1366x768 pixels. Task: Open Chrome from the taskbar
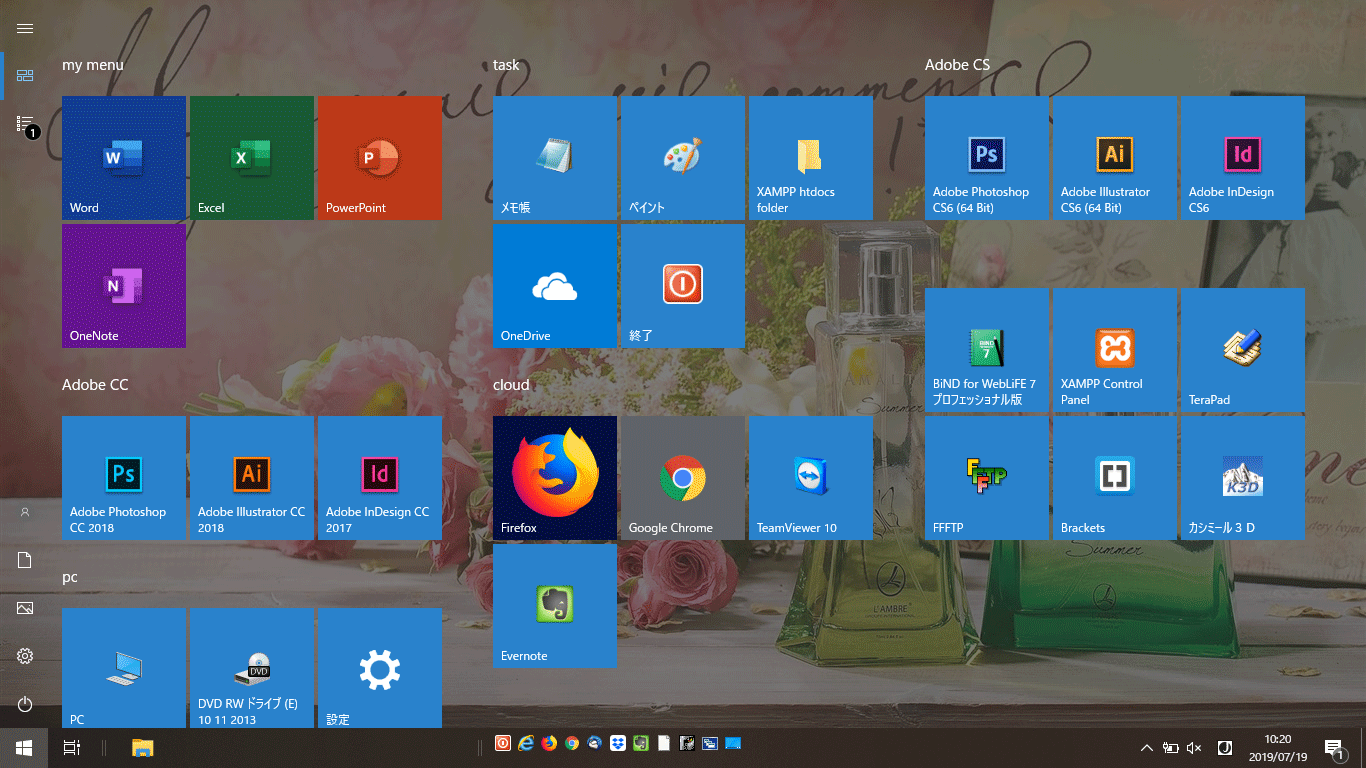click(x=572, y=744)
